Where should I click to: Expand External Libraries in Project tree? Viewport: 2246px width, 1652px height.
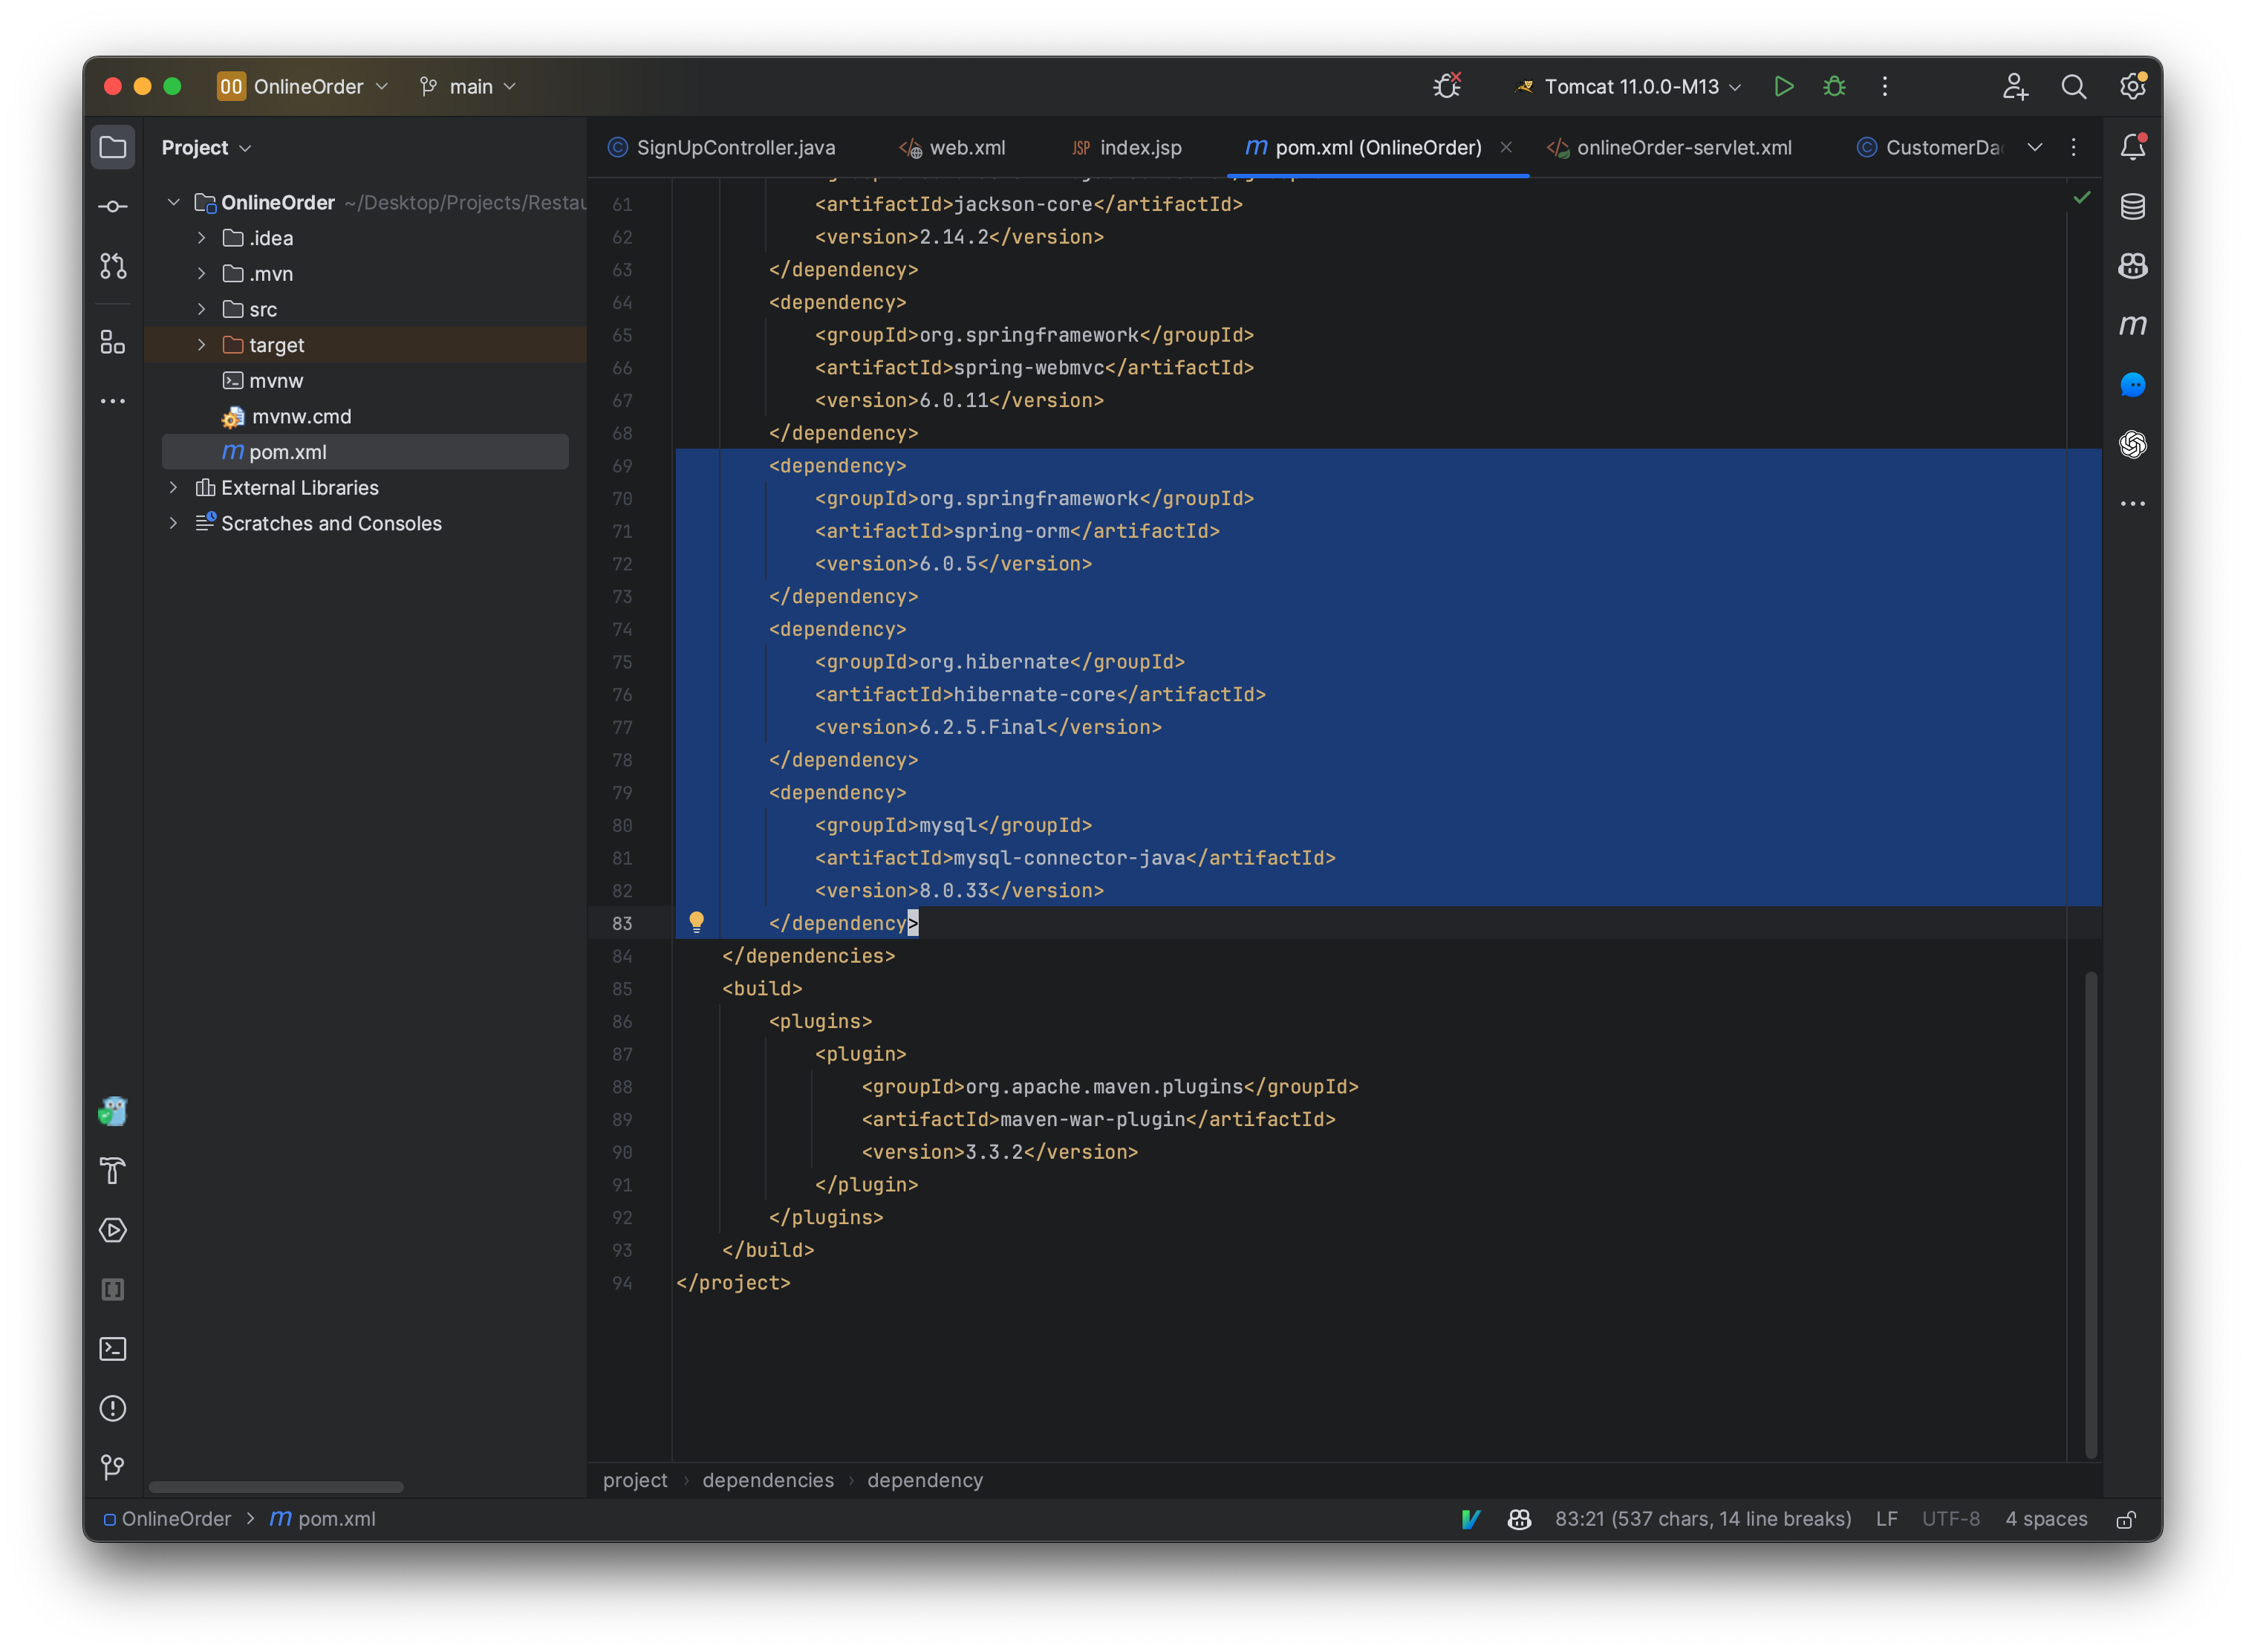173,487
